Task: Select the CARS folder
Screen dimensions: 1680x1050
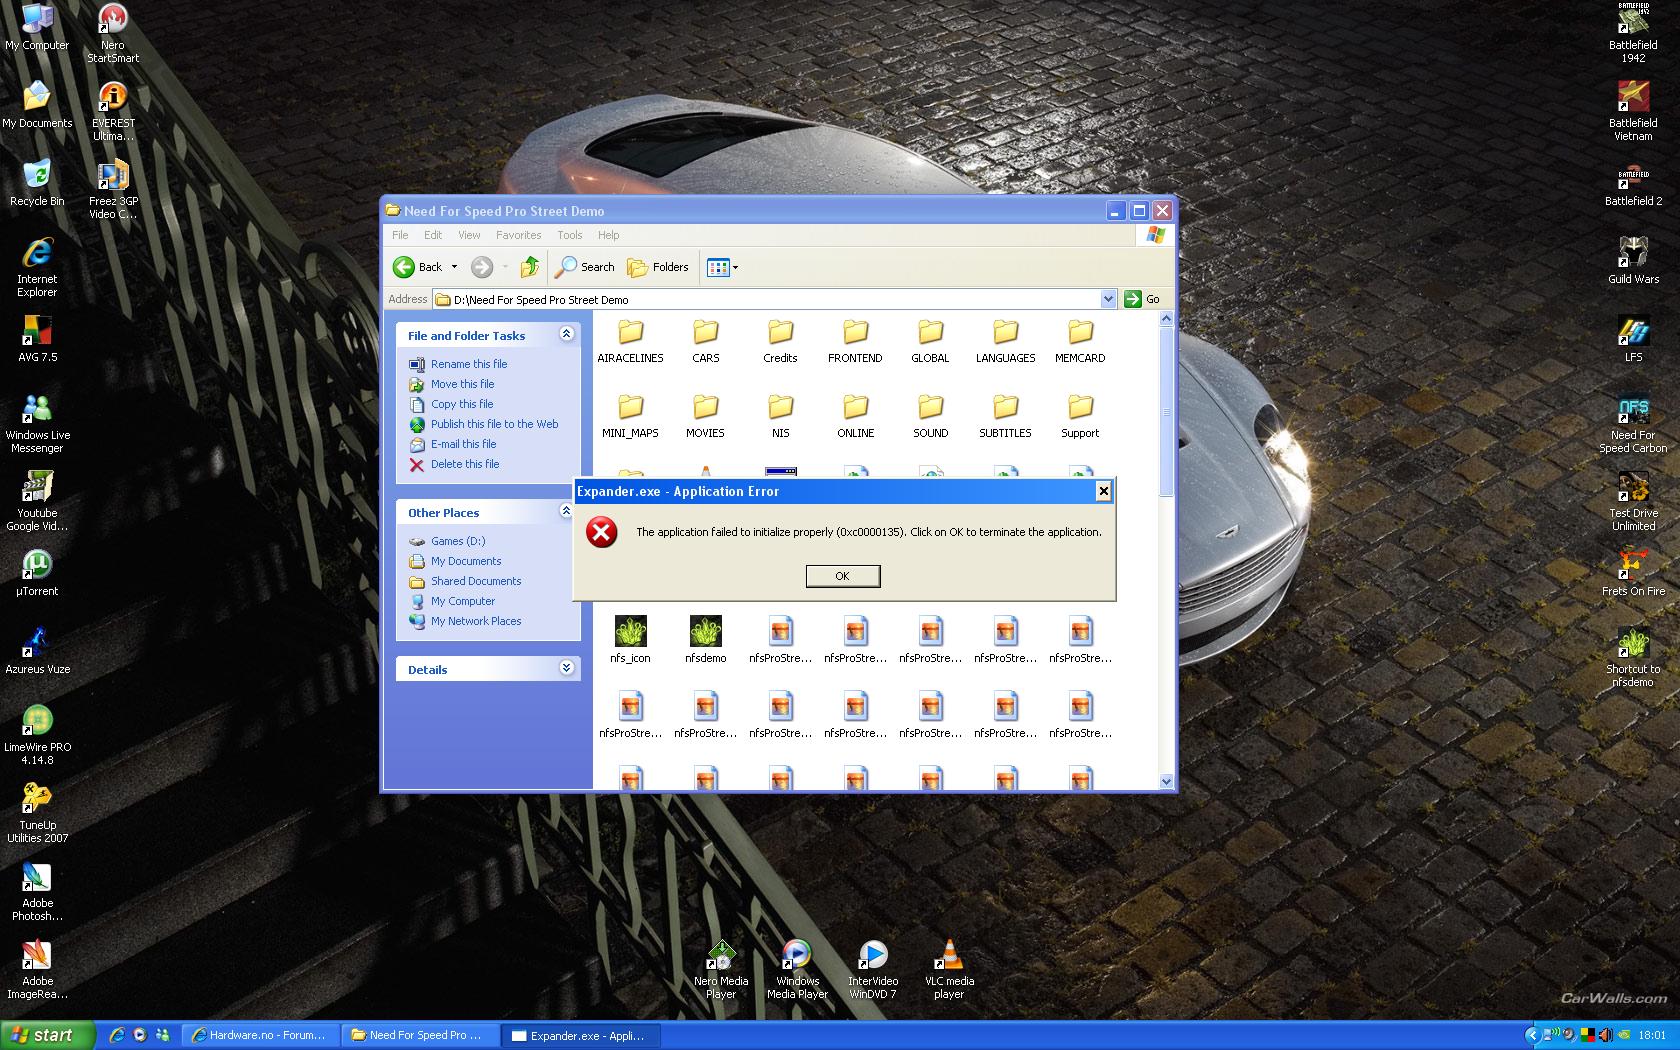Action: (x=706, y=341)
